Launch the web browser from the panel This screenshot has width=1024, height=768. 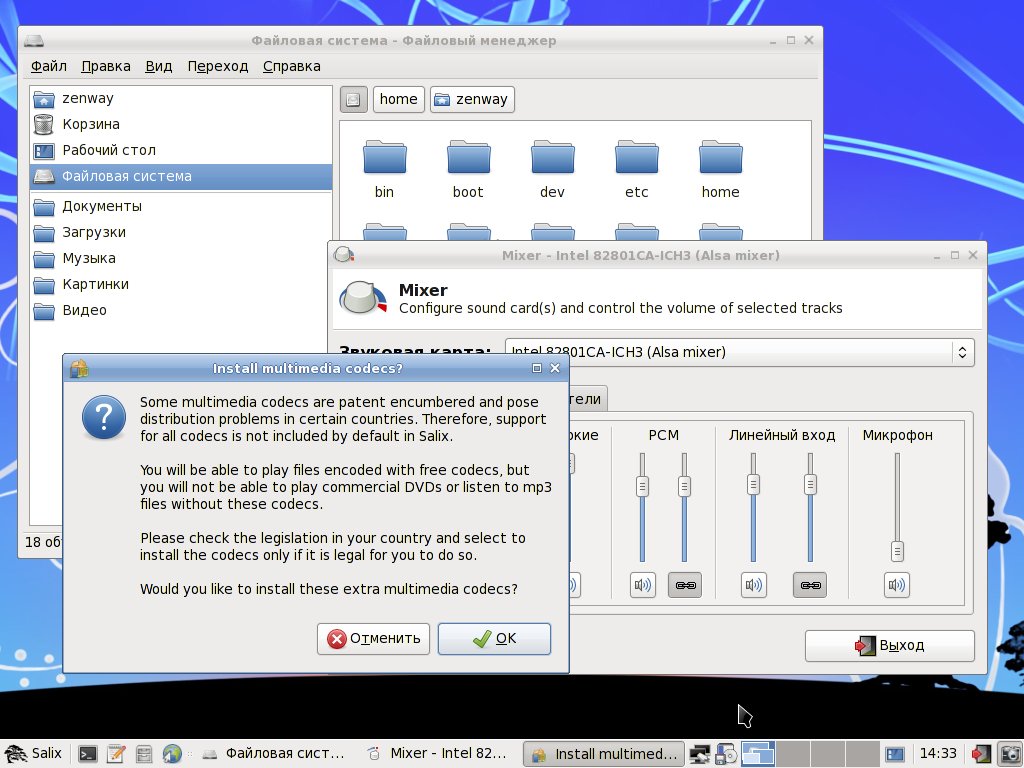172,754
